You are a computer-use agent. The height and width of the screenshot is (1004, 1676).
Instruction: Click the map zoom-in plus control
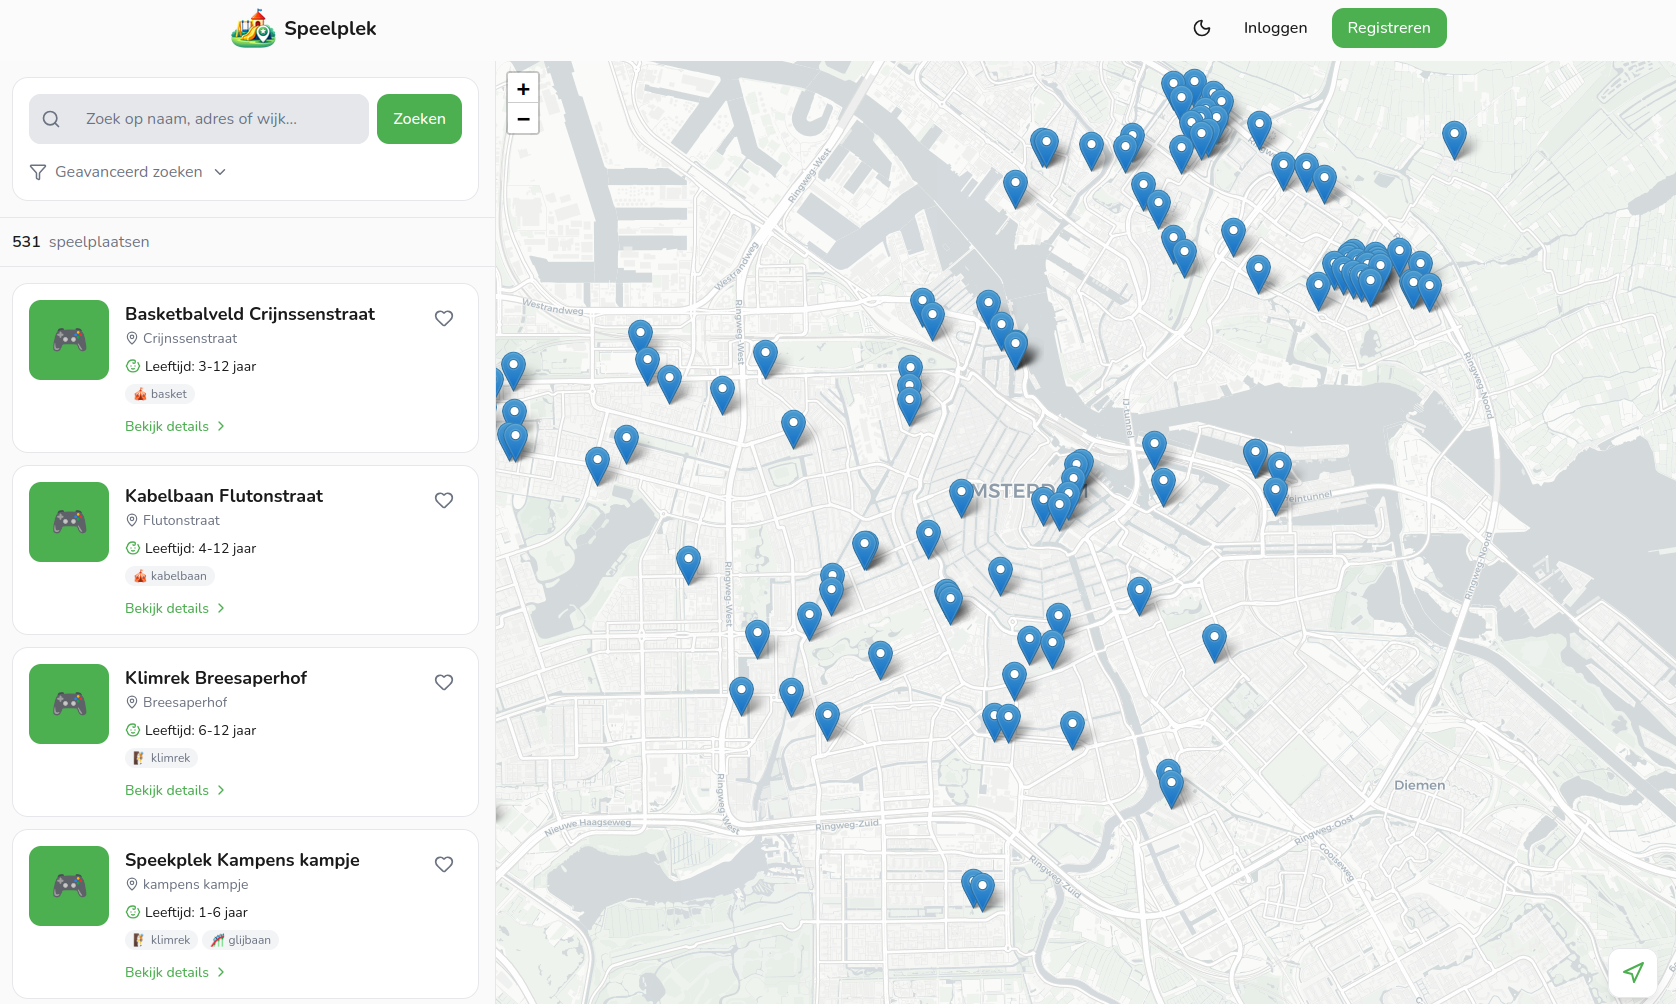(523, 88)
